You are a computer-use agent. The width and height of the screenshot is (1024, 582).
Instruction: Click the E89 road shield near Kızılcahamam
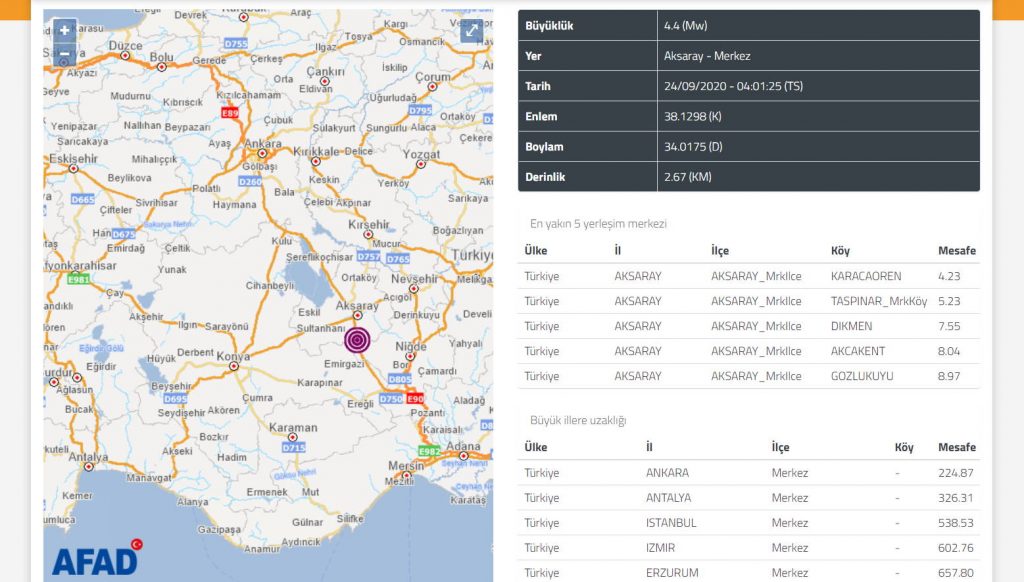tap(230, 113)
